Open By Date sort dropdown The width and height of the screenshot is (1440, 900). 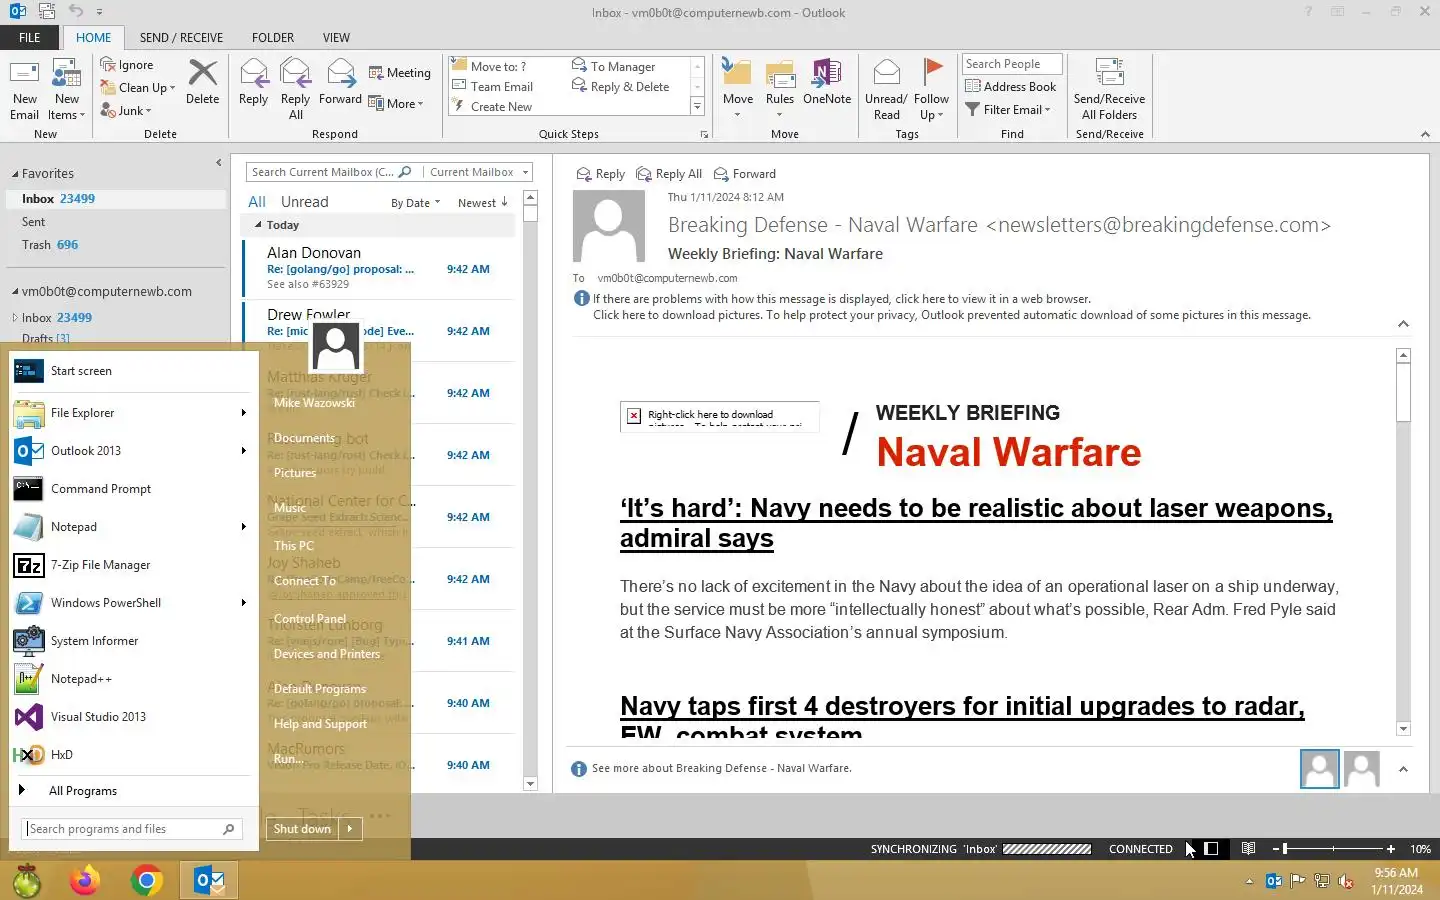[415, 203]
